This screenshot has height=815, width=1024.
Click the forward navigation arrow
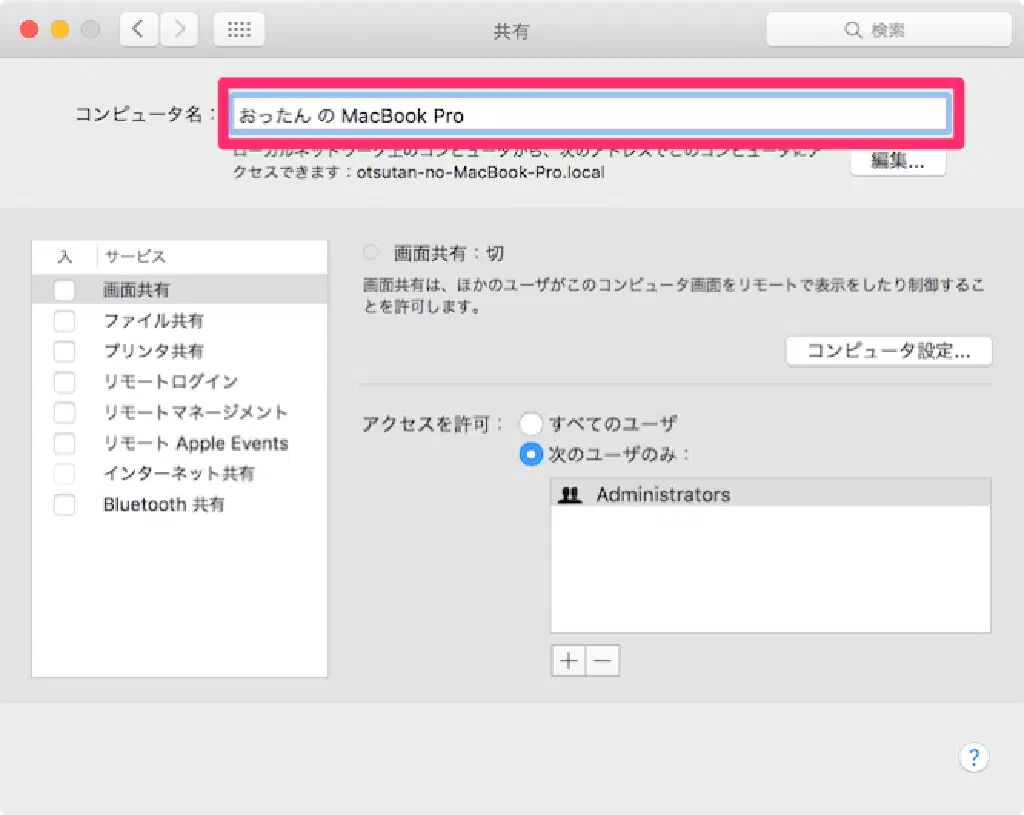coord(179,30)
